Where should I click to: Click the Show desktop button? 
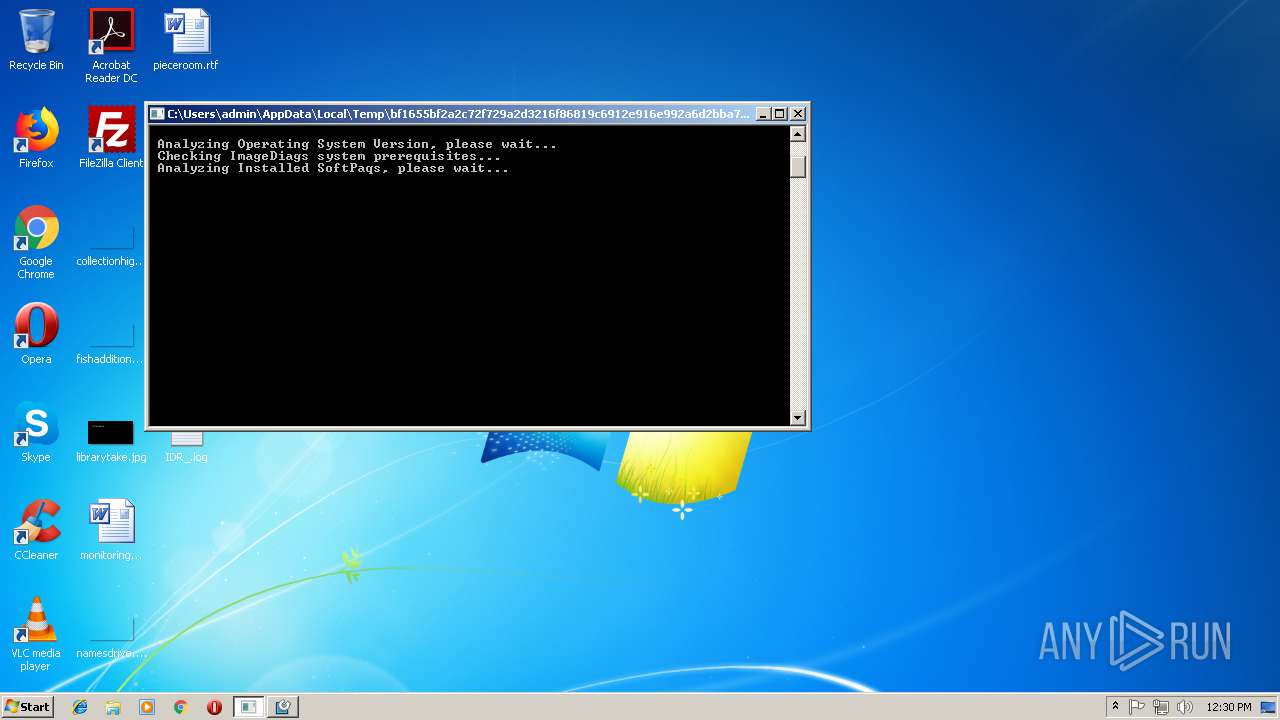1269,707
